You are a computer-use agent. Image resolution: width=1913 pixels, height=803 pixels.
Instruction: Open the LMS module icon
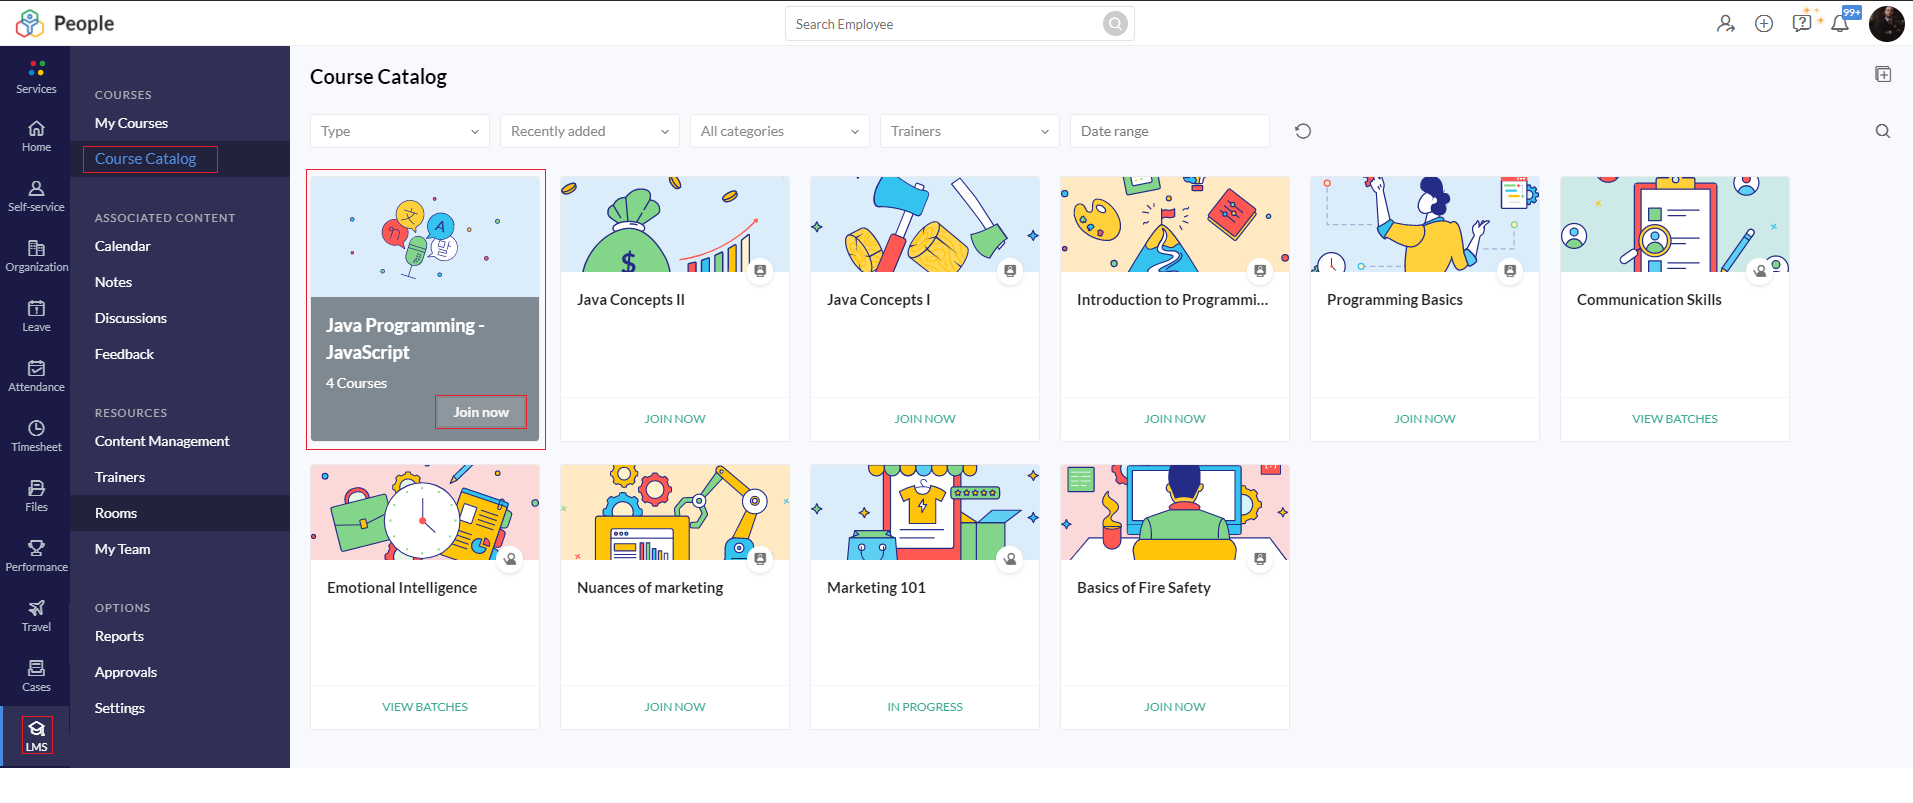37,736
